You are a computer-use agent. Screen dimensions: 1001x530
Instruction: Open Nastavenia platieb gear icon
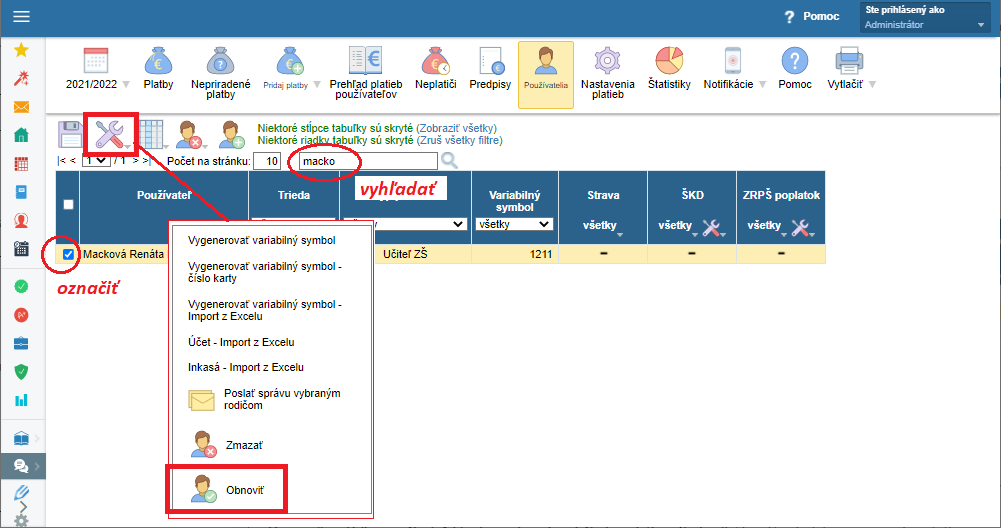[607, 62]
